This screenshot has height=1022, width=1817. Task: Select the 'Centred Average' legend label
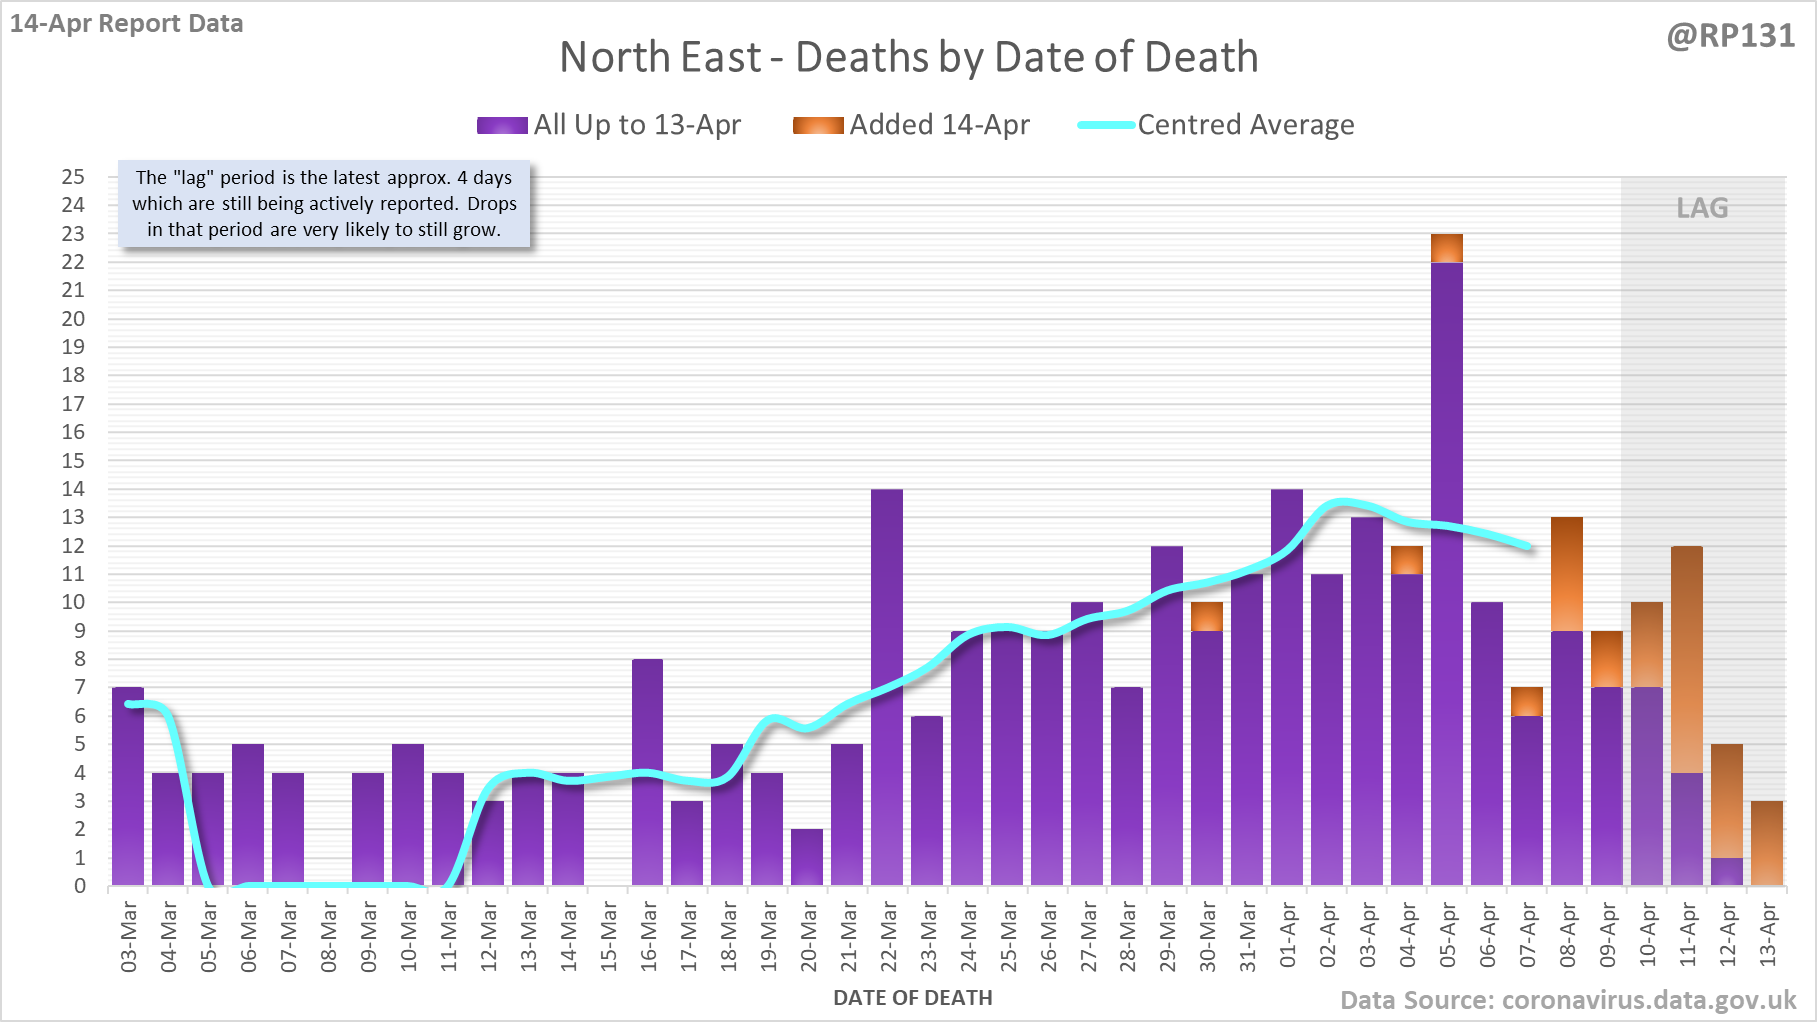[x=1246, y=125]
